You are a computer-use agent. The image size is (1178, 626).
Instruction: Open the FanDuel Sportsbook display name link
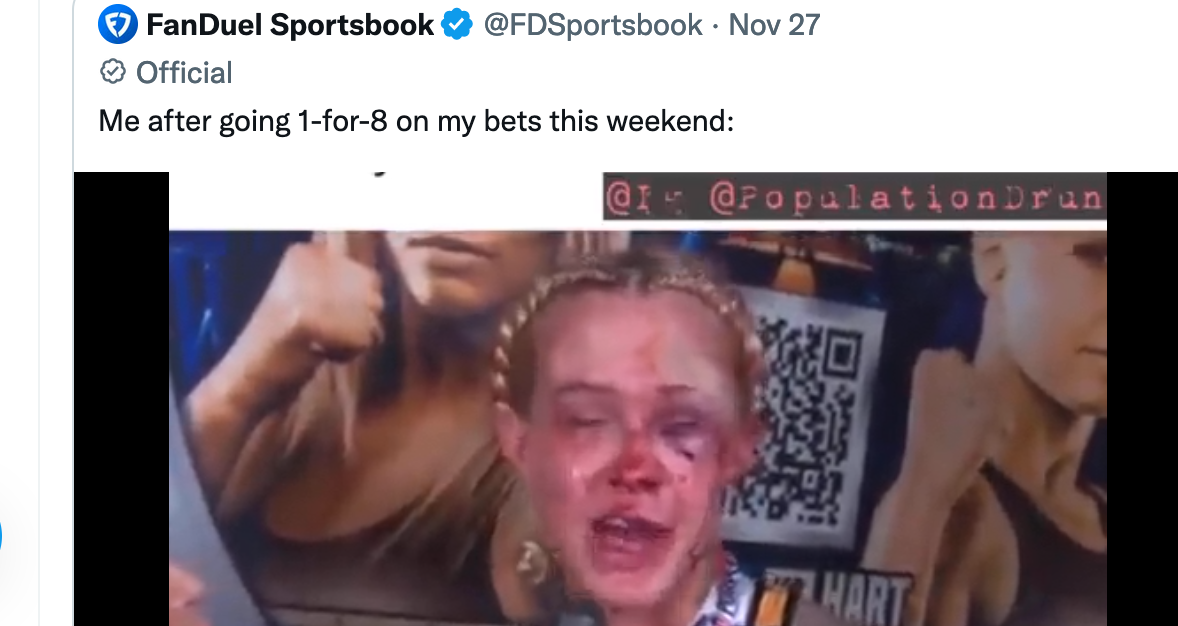(290, 25)
